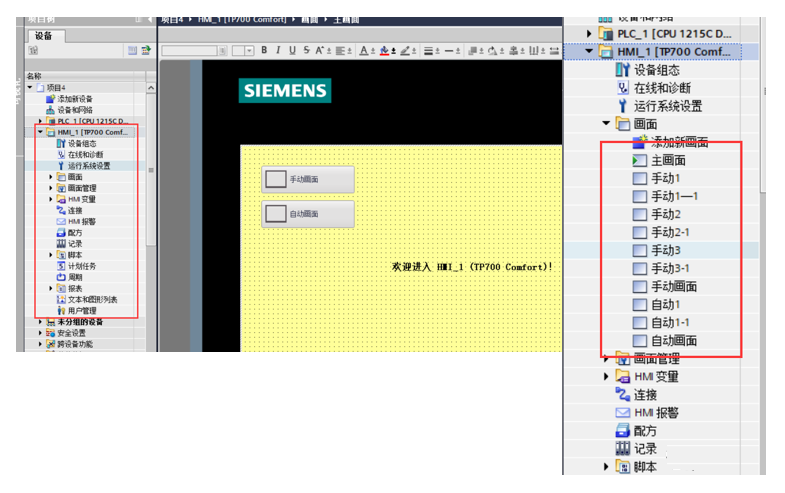The height and width of the screenshot is (493, 785).
Task: Select 手动1 screen in the tree
Action: 665,178
